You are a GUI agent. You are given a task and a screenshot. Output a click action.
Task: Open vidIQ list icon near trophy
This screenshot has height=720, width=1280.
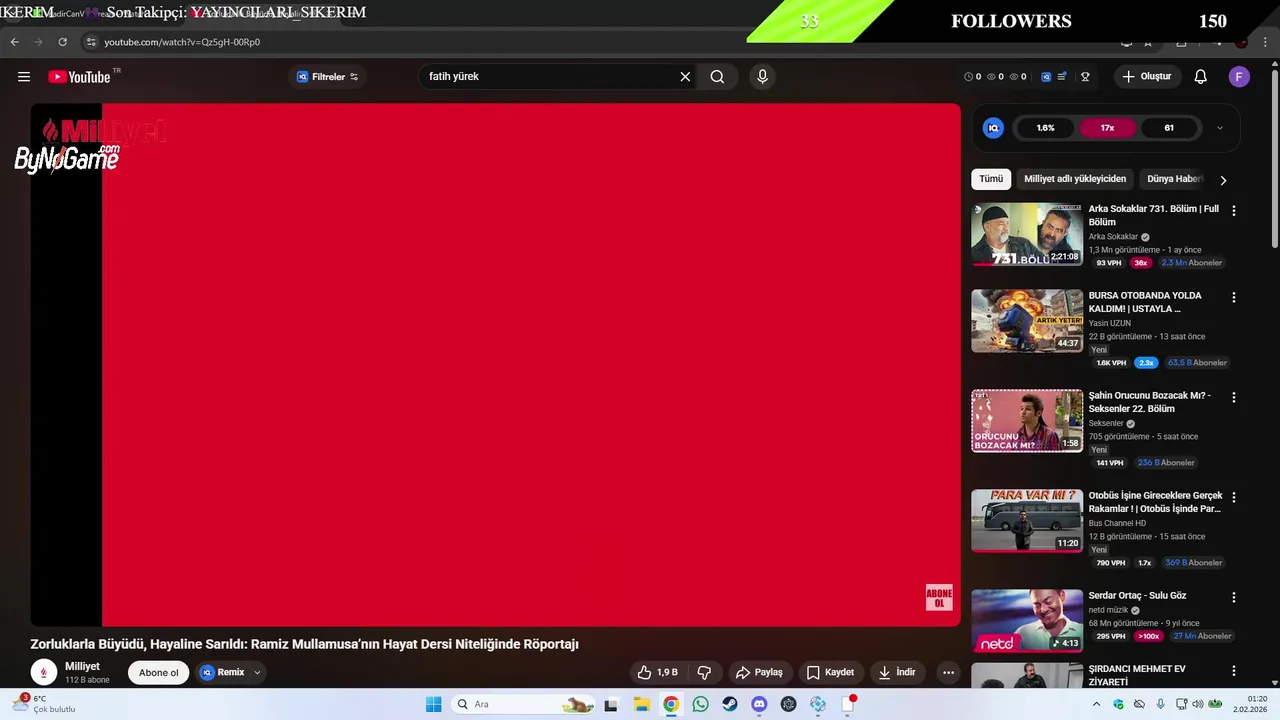(1062, 77)
